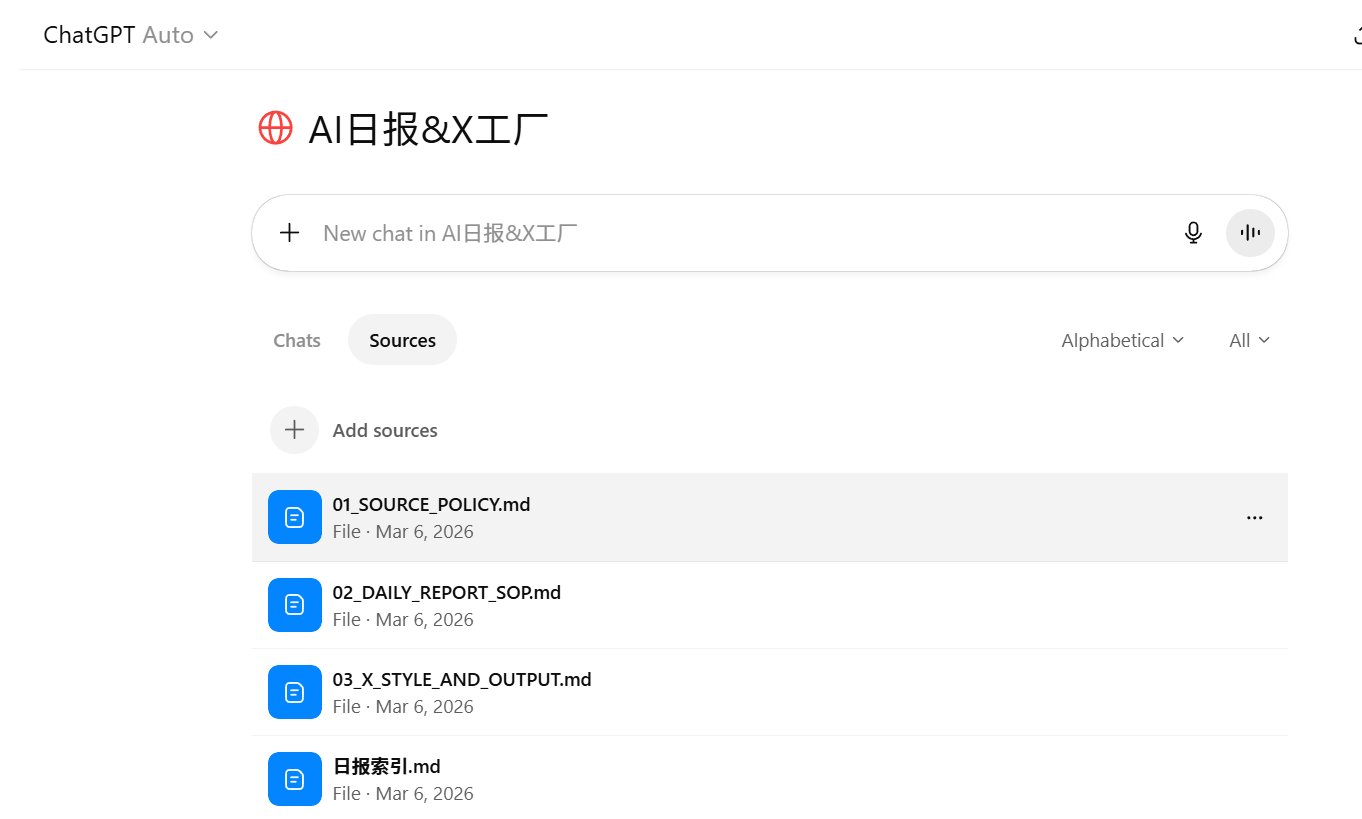Image resolution: width=1362 pixels, height=819 pixels.
Task: Click the file icon for 日报索引.md
Action: (x=295, y=779)
